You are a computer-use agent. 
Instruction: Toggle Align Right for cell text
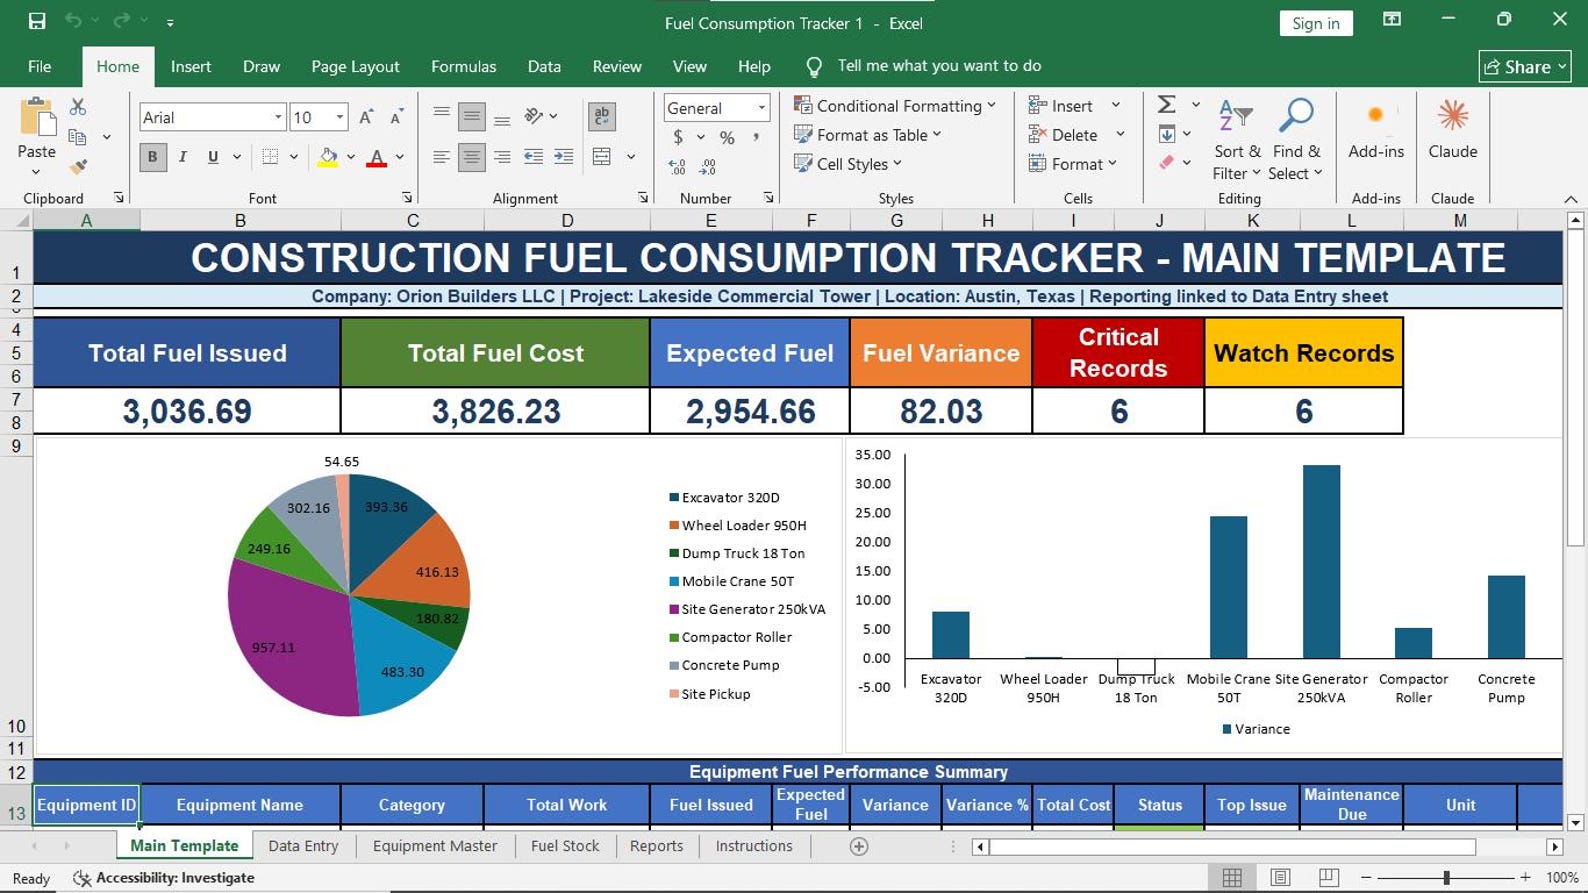502,157
